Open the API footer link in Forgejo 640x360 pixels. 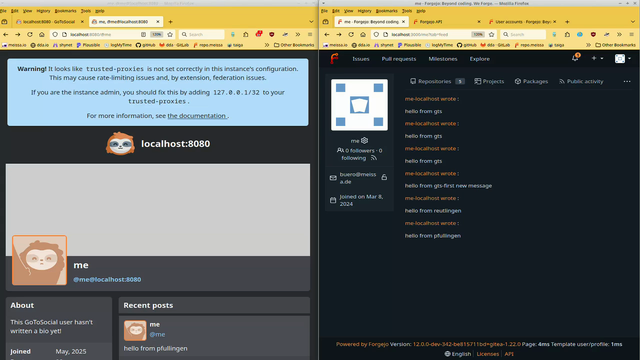click(509, 354)
